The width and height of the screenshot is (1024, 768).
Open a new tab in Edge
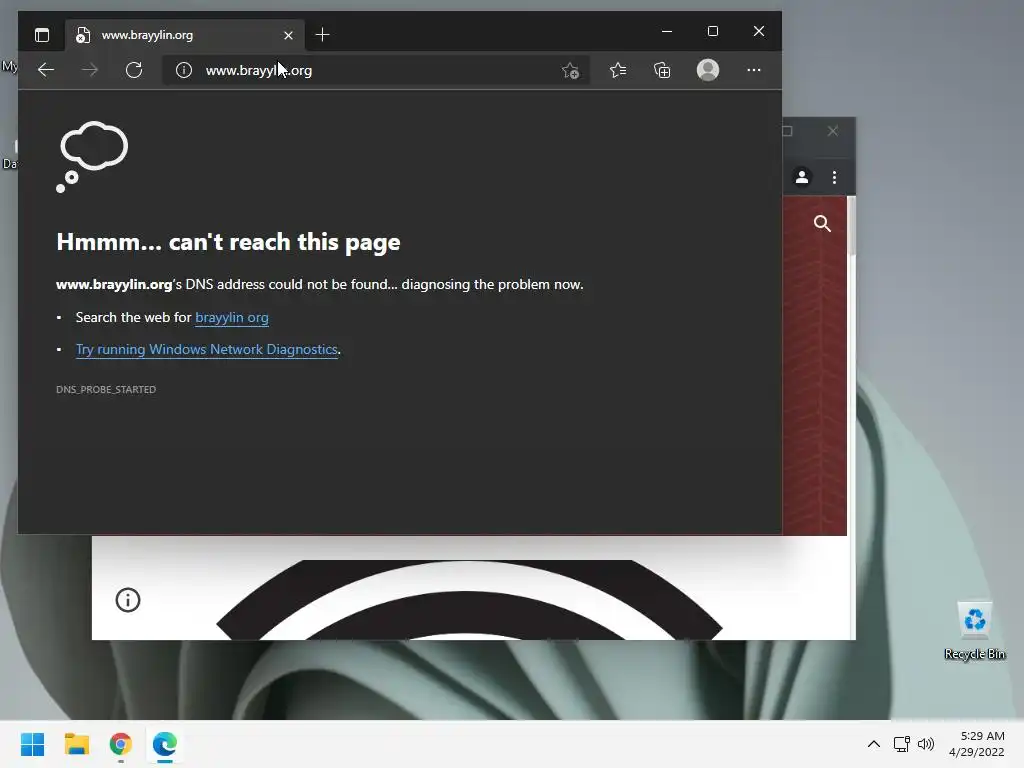point(322,35)
